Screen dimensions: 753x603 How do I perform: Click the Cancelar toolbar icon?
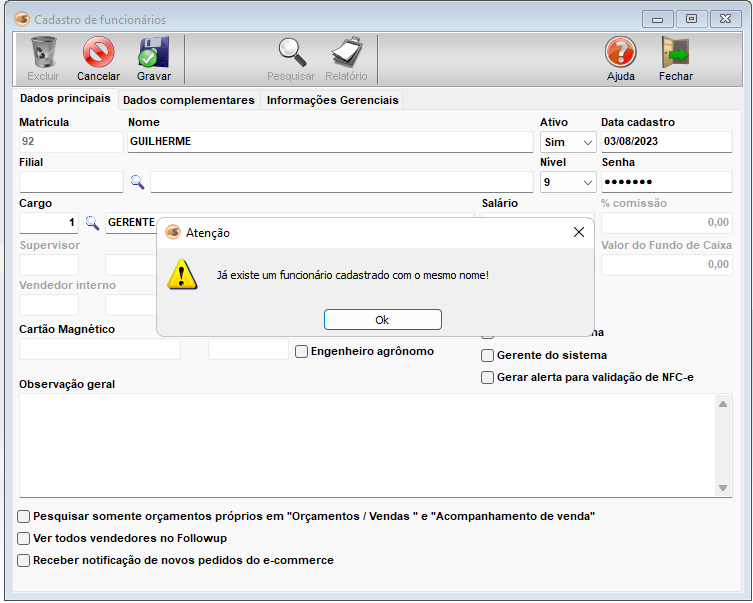[98, 52]
